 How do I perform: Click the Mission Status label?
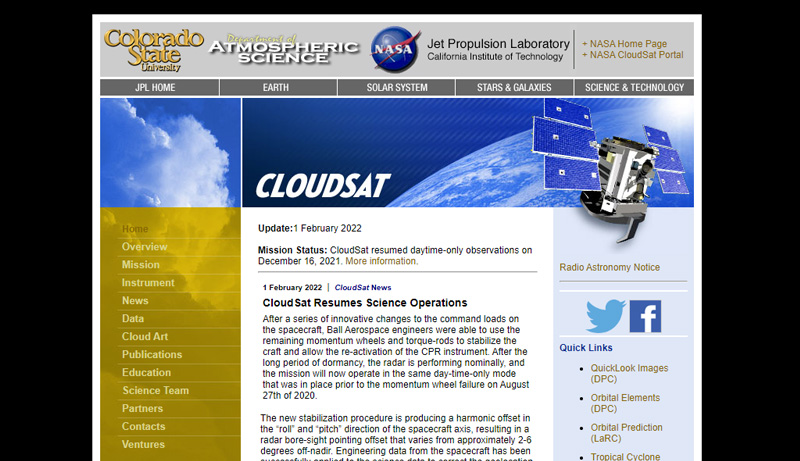coord(292,250)
